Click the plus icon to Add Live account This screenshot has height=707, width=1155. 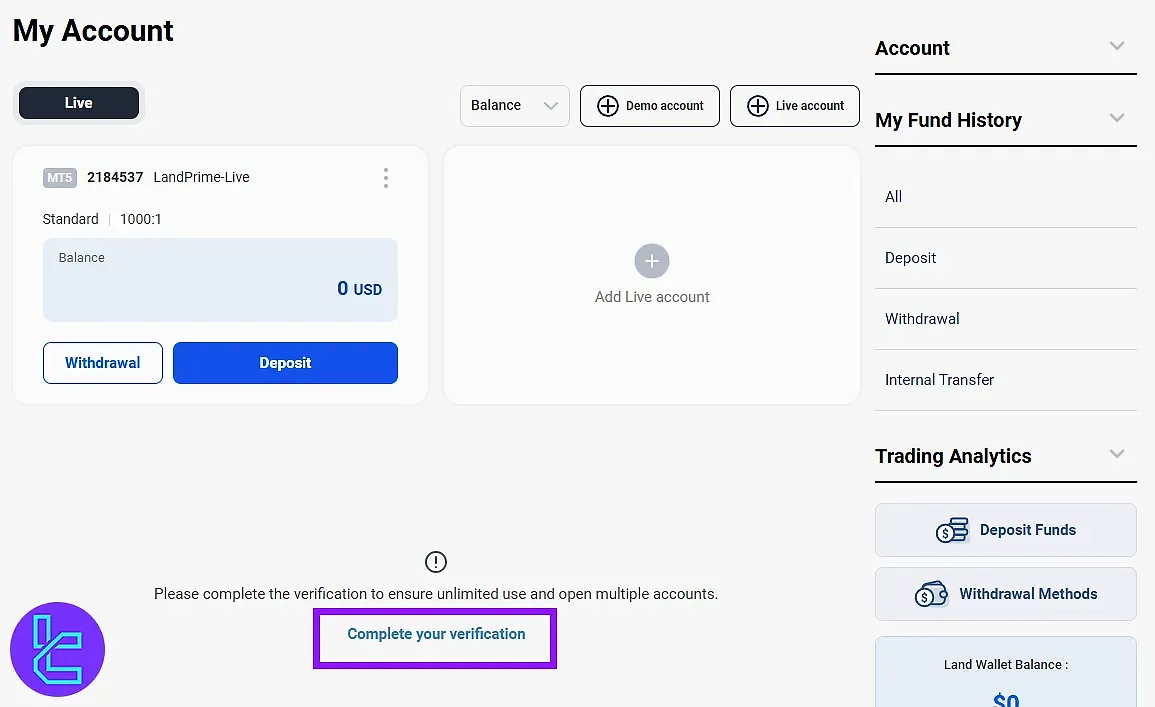651,260
